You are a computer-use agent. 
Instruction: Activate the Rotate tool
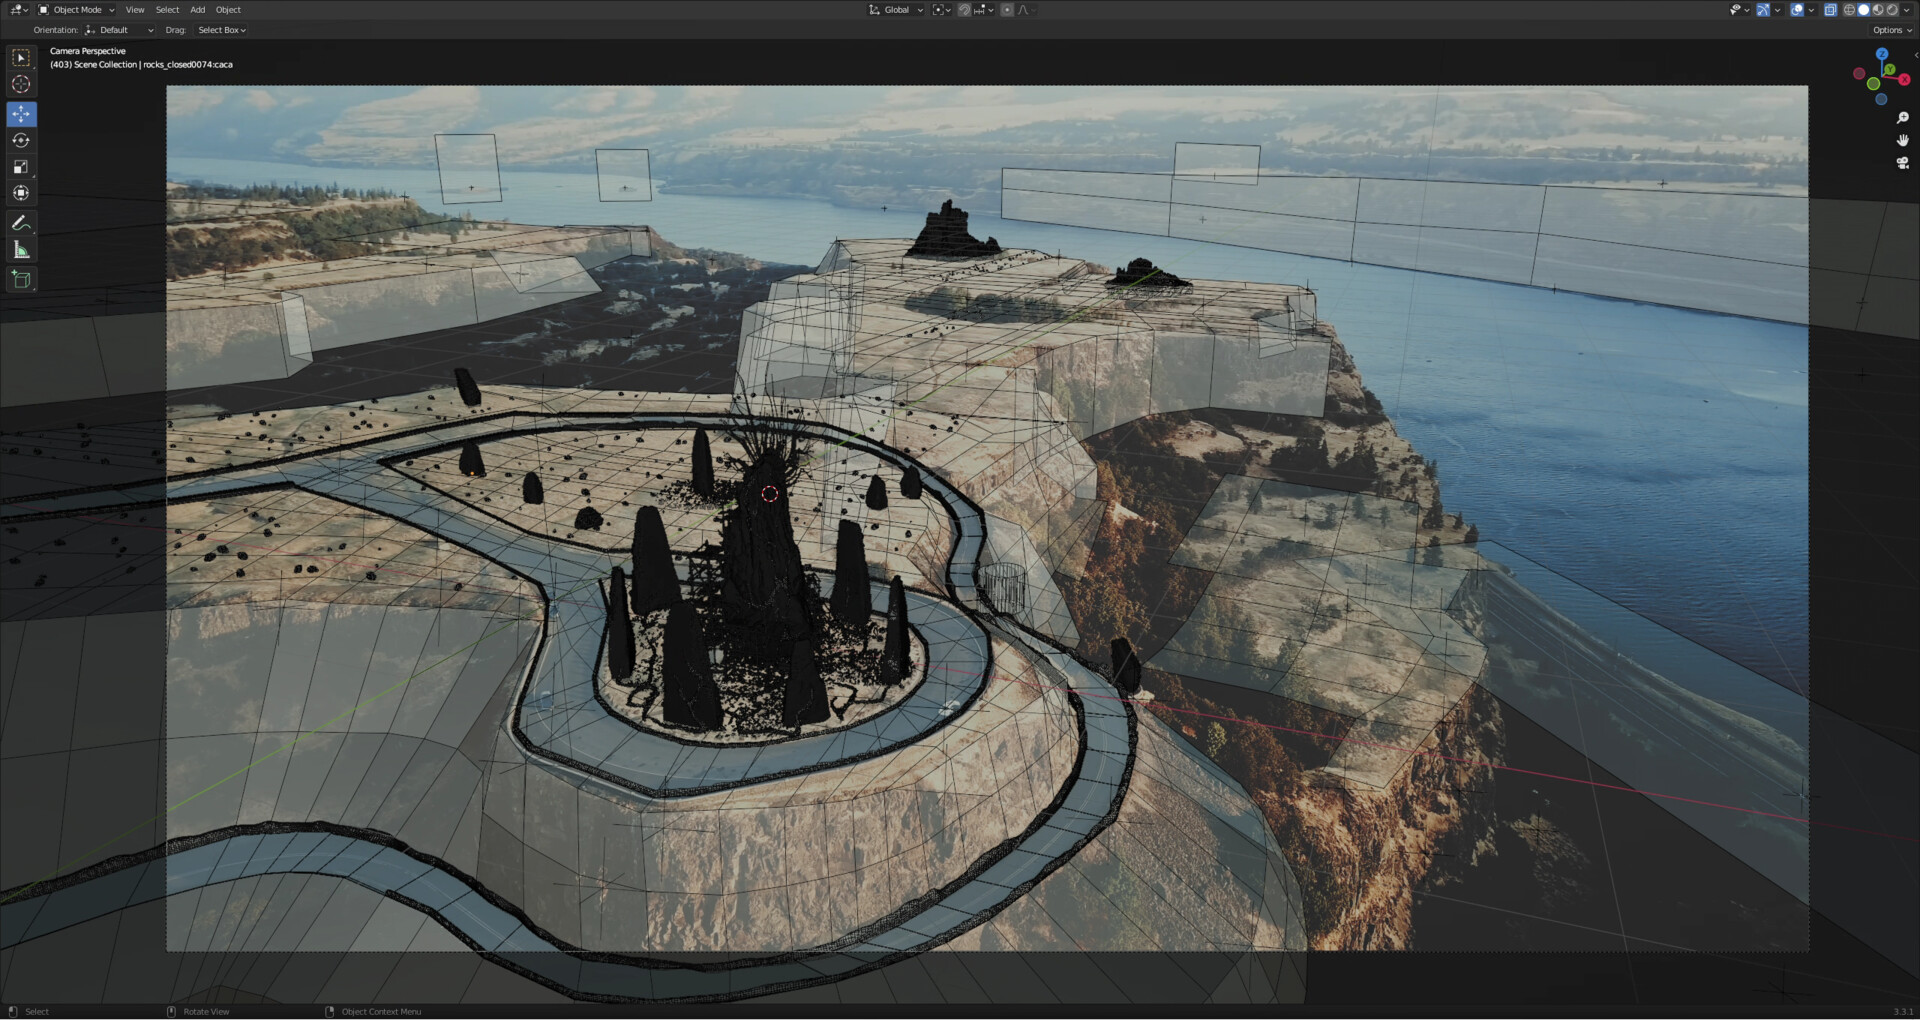[x=20, y=140]
